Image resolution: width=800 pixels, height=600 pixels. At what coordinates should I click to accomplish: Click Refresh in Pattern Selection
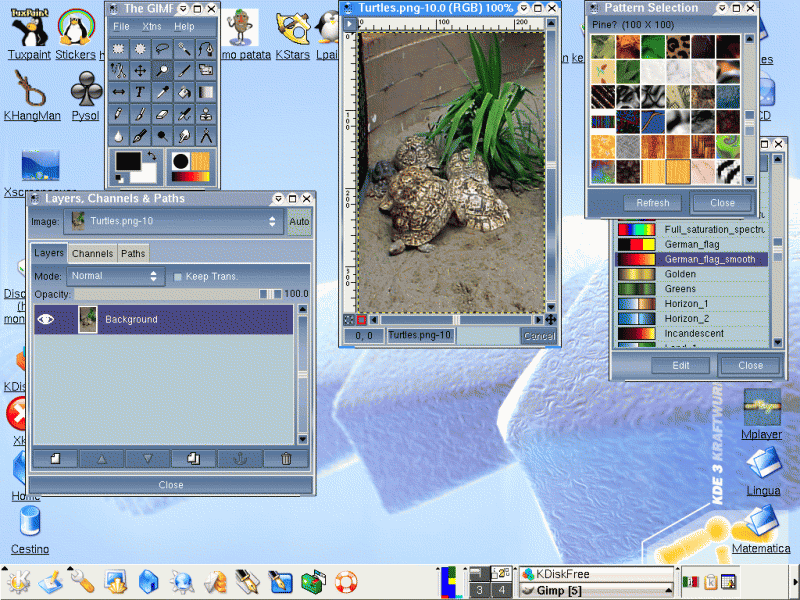coord(653,203)
